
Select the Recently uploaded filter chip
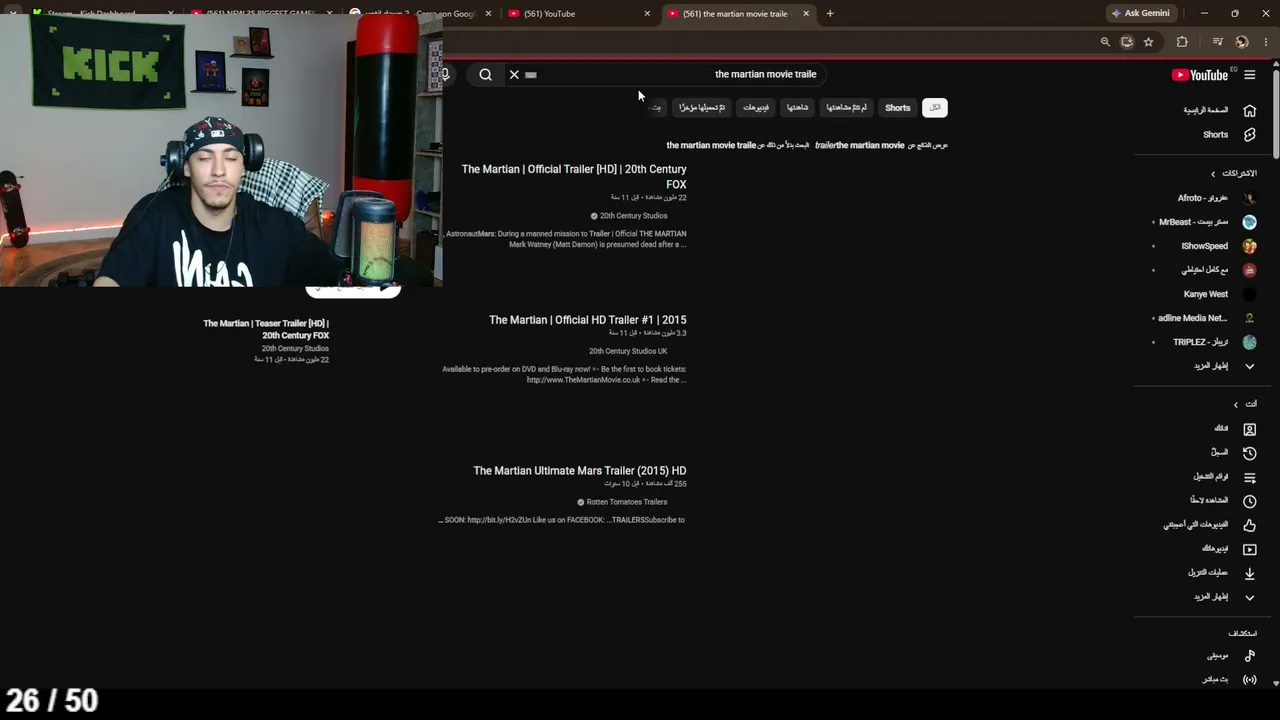(x=702, y=108)
